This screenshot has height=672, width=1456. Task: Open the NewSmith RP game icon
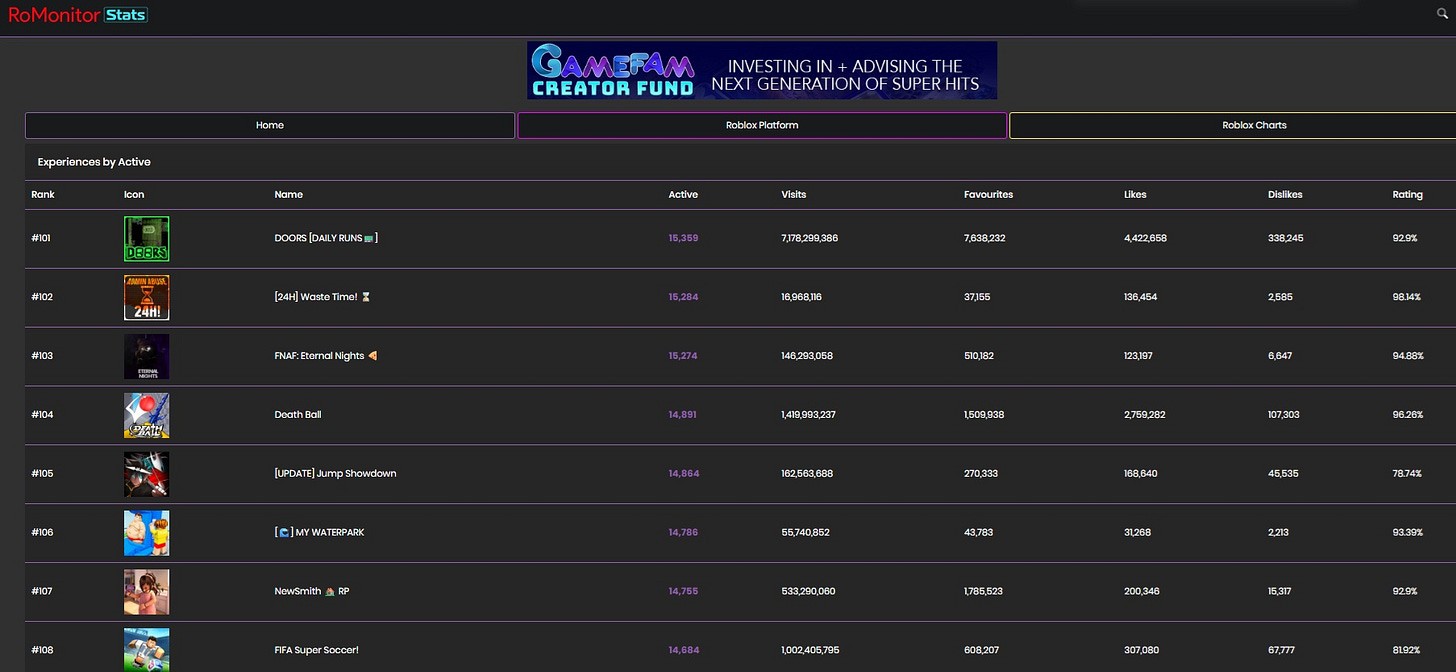[x=146, y=592]
